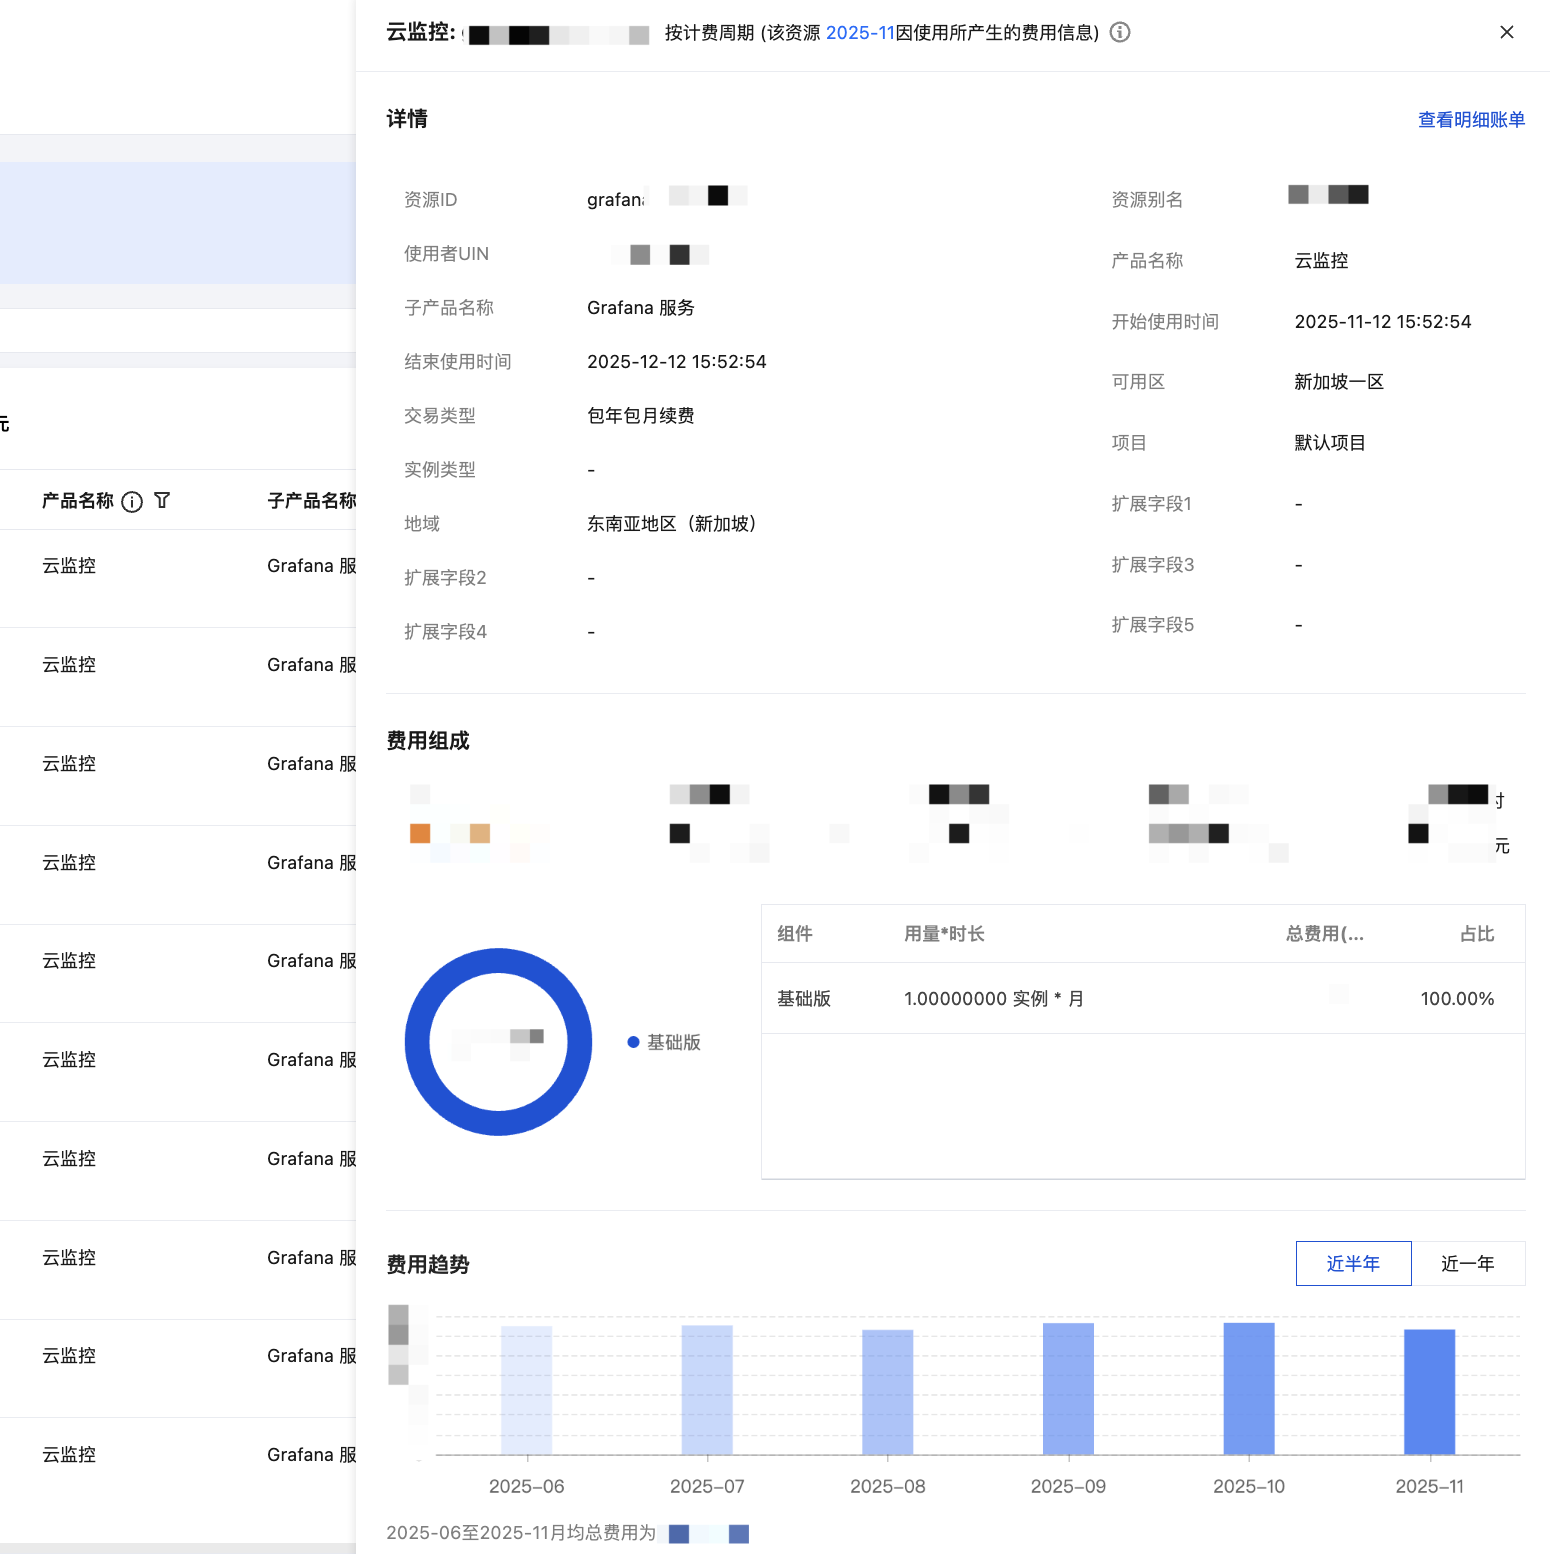Image resolution: width=1550 pixels, height=1554 pixels.
Task: Click the 子产品名称 header in the left table
Action: click(x=311, y=501)
